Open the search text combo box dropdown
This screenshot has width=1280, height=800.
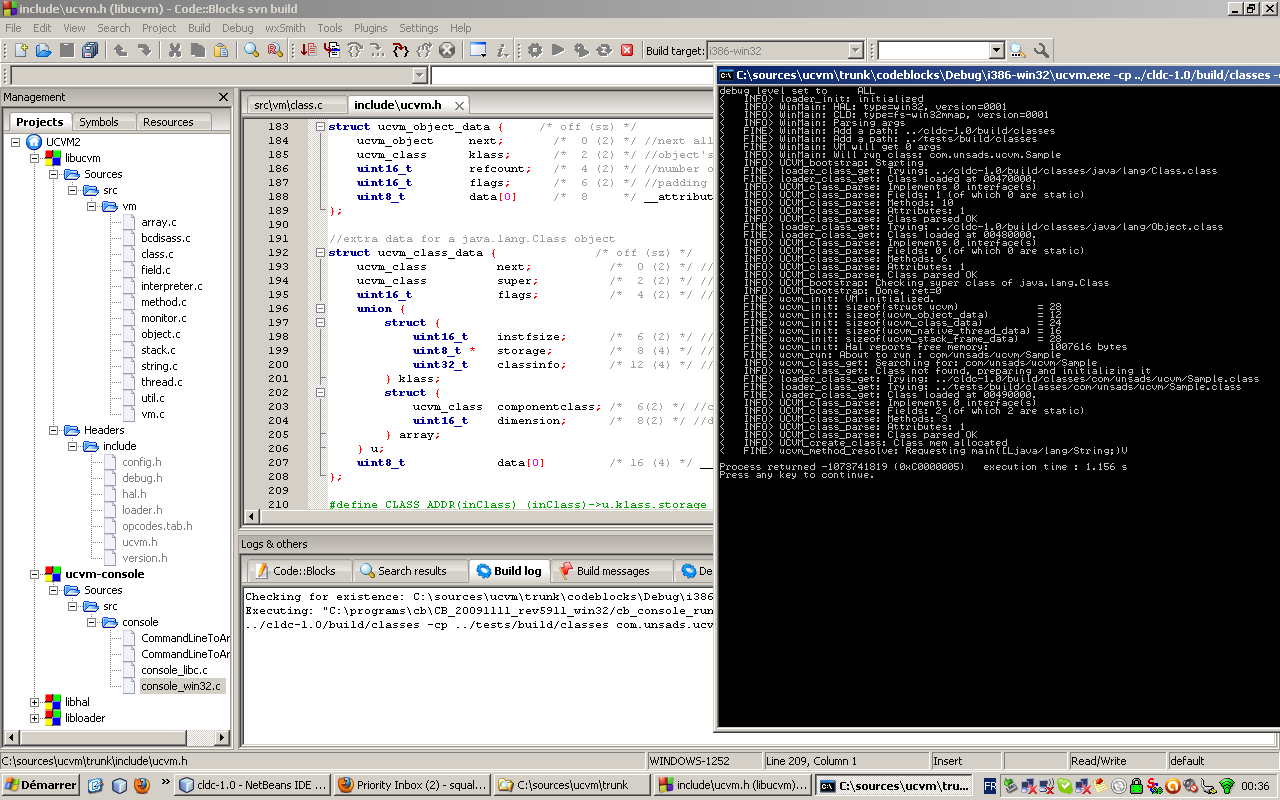[x=997, y=50]
